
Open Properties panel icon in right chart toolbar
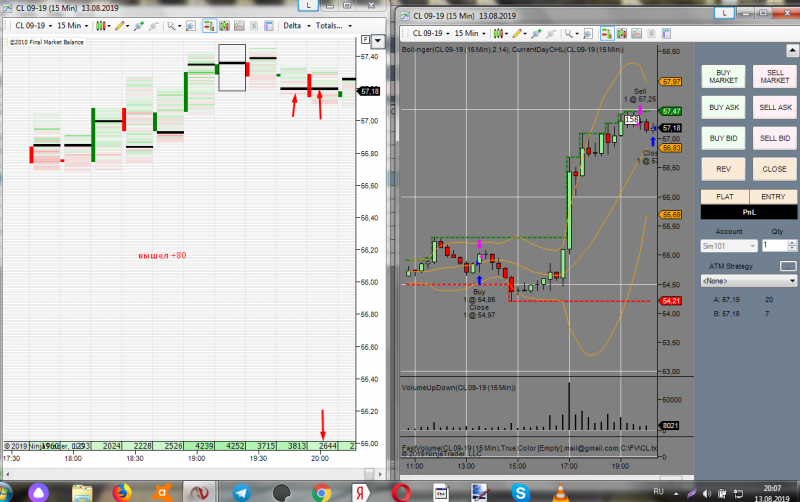(x=666, y=34)
